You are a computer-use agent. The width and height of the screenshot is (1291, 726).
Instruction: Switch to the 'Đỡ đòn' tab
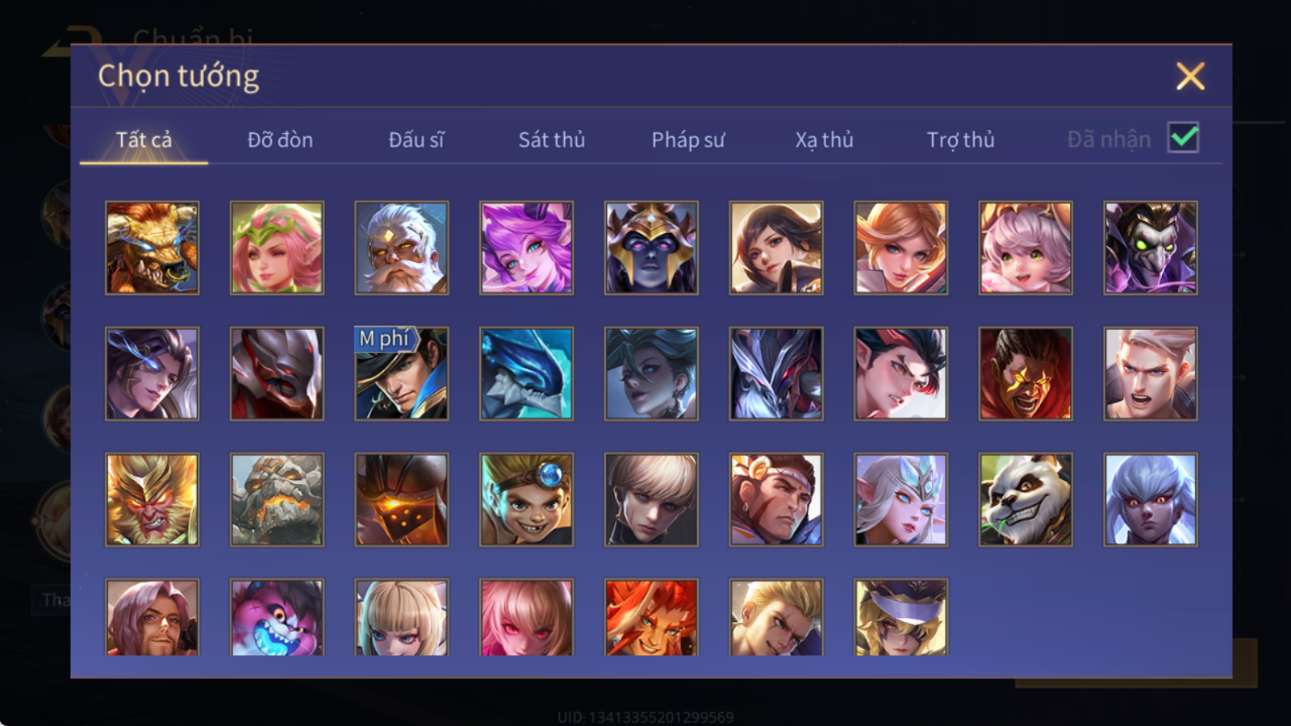click(280, 140)
